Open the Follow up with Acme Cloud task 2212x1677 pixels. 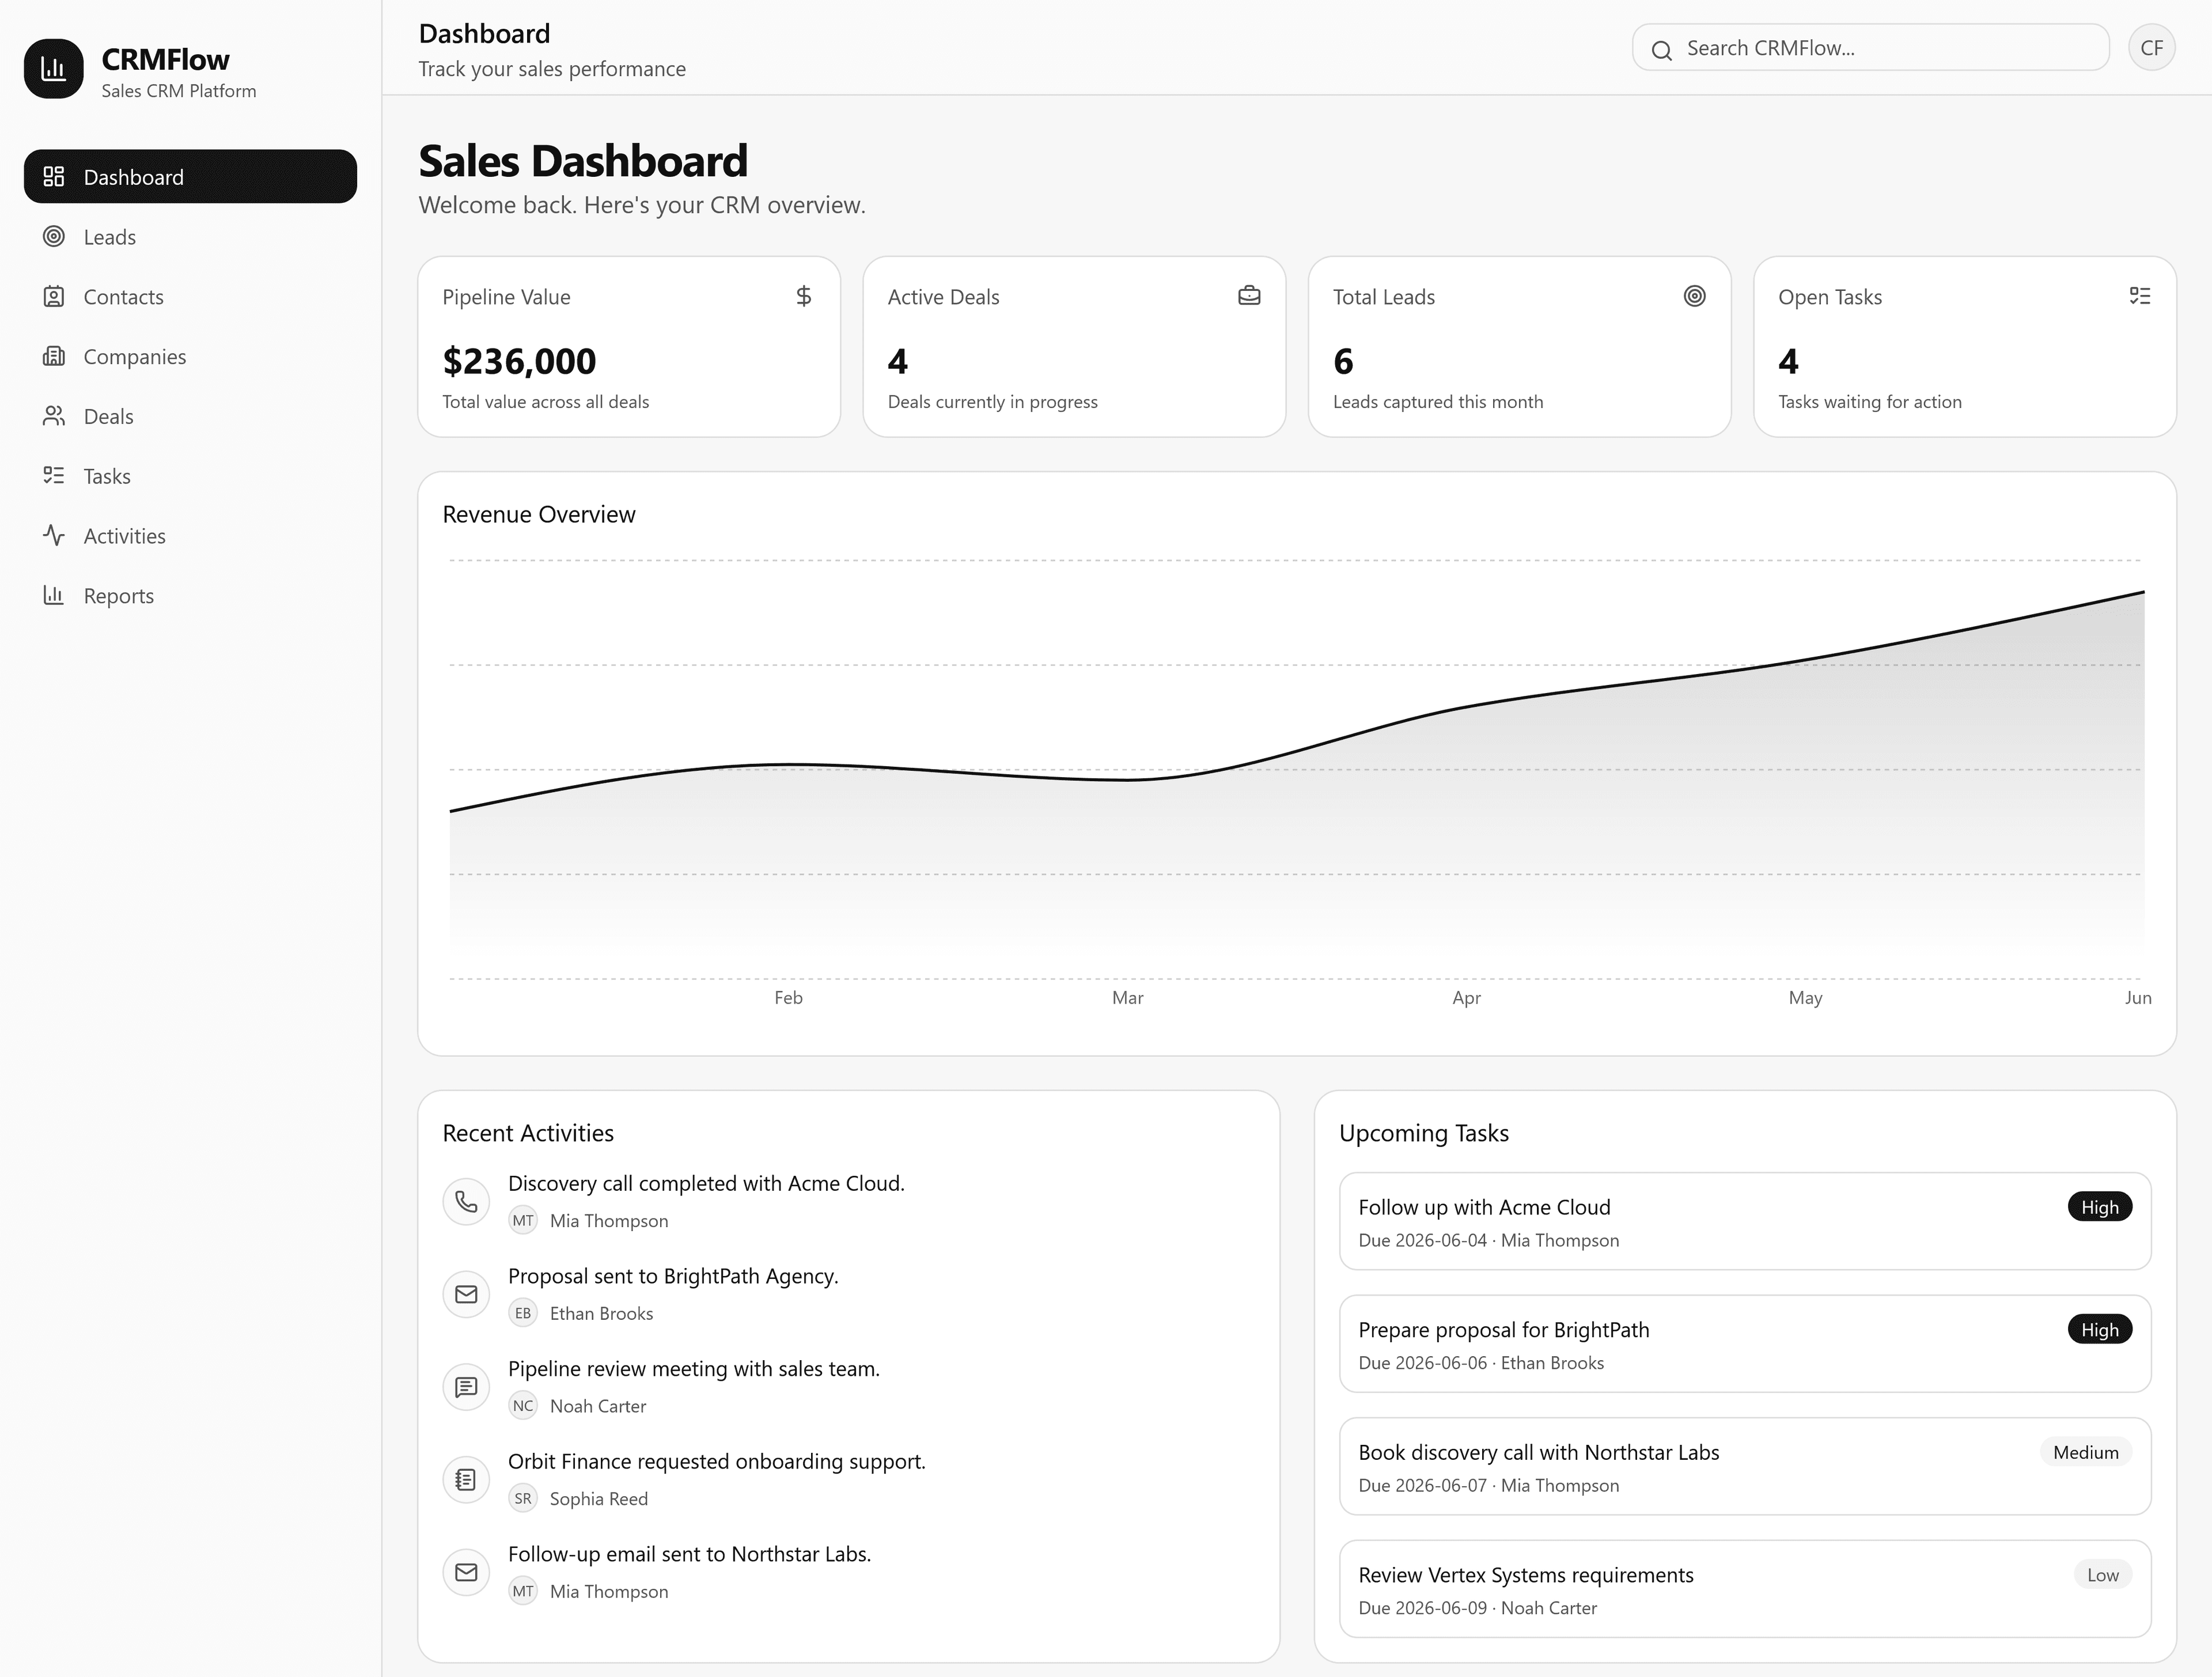click(1745, 1221)
